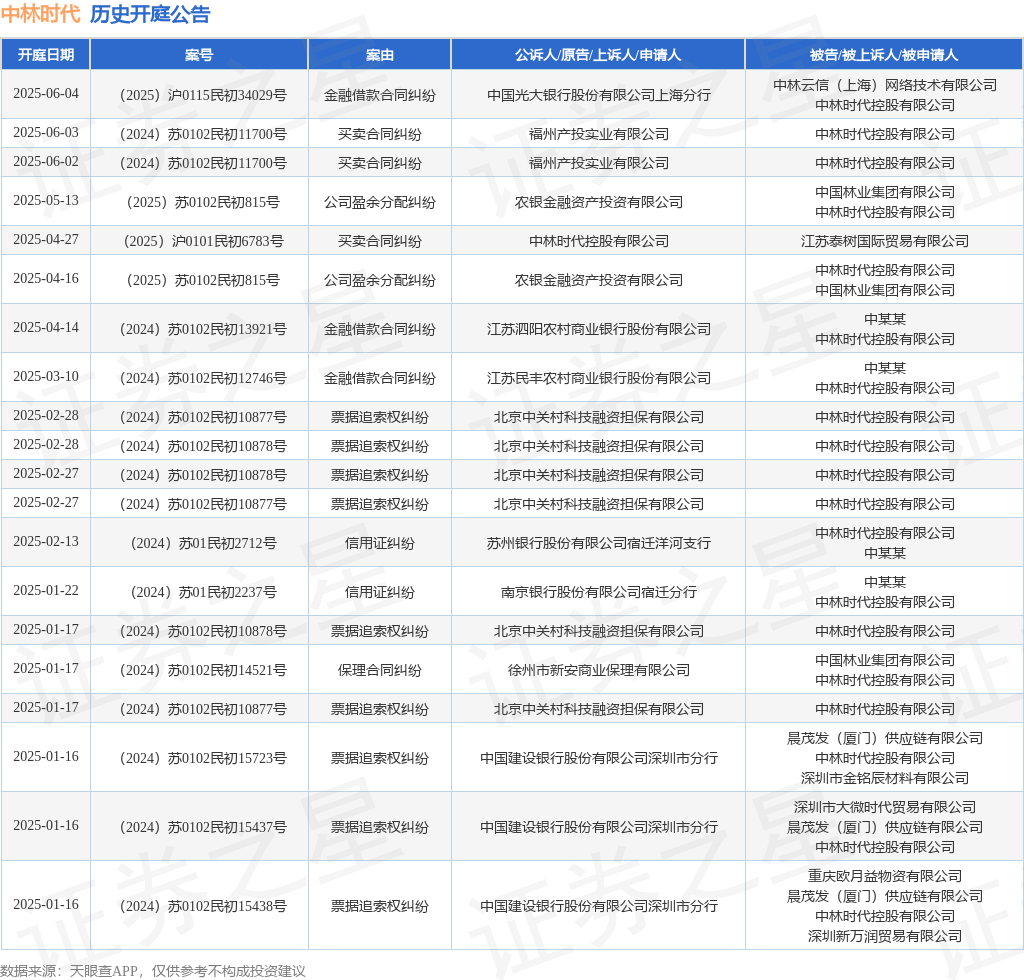The height and width of the screenshot is (980, 1024).
Task: Click 信用证纠纷 in 2025-02-13 row
Action: tap(379, 543)
